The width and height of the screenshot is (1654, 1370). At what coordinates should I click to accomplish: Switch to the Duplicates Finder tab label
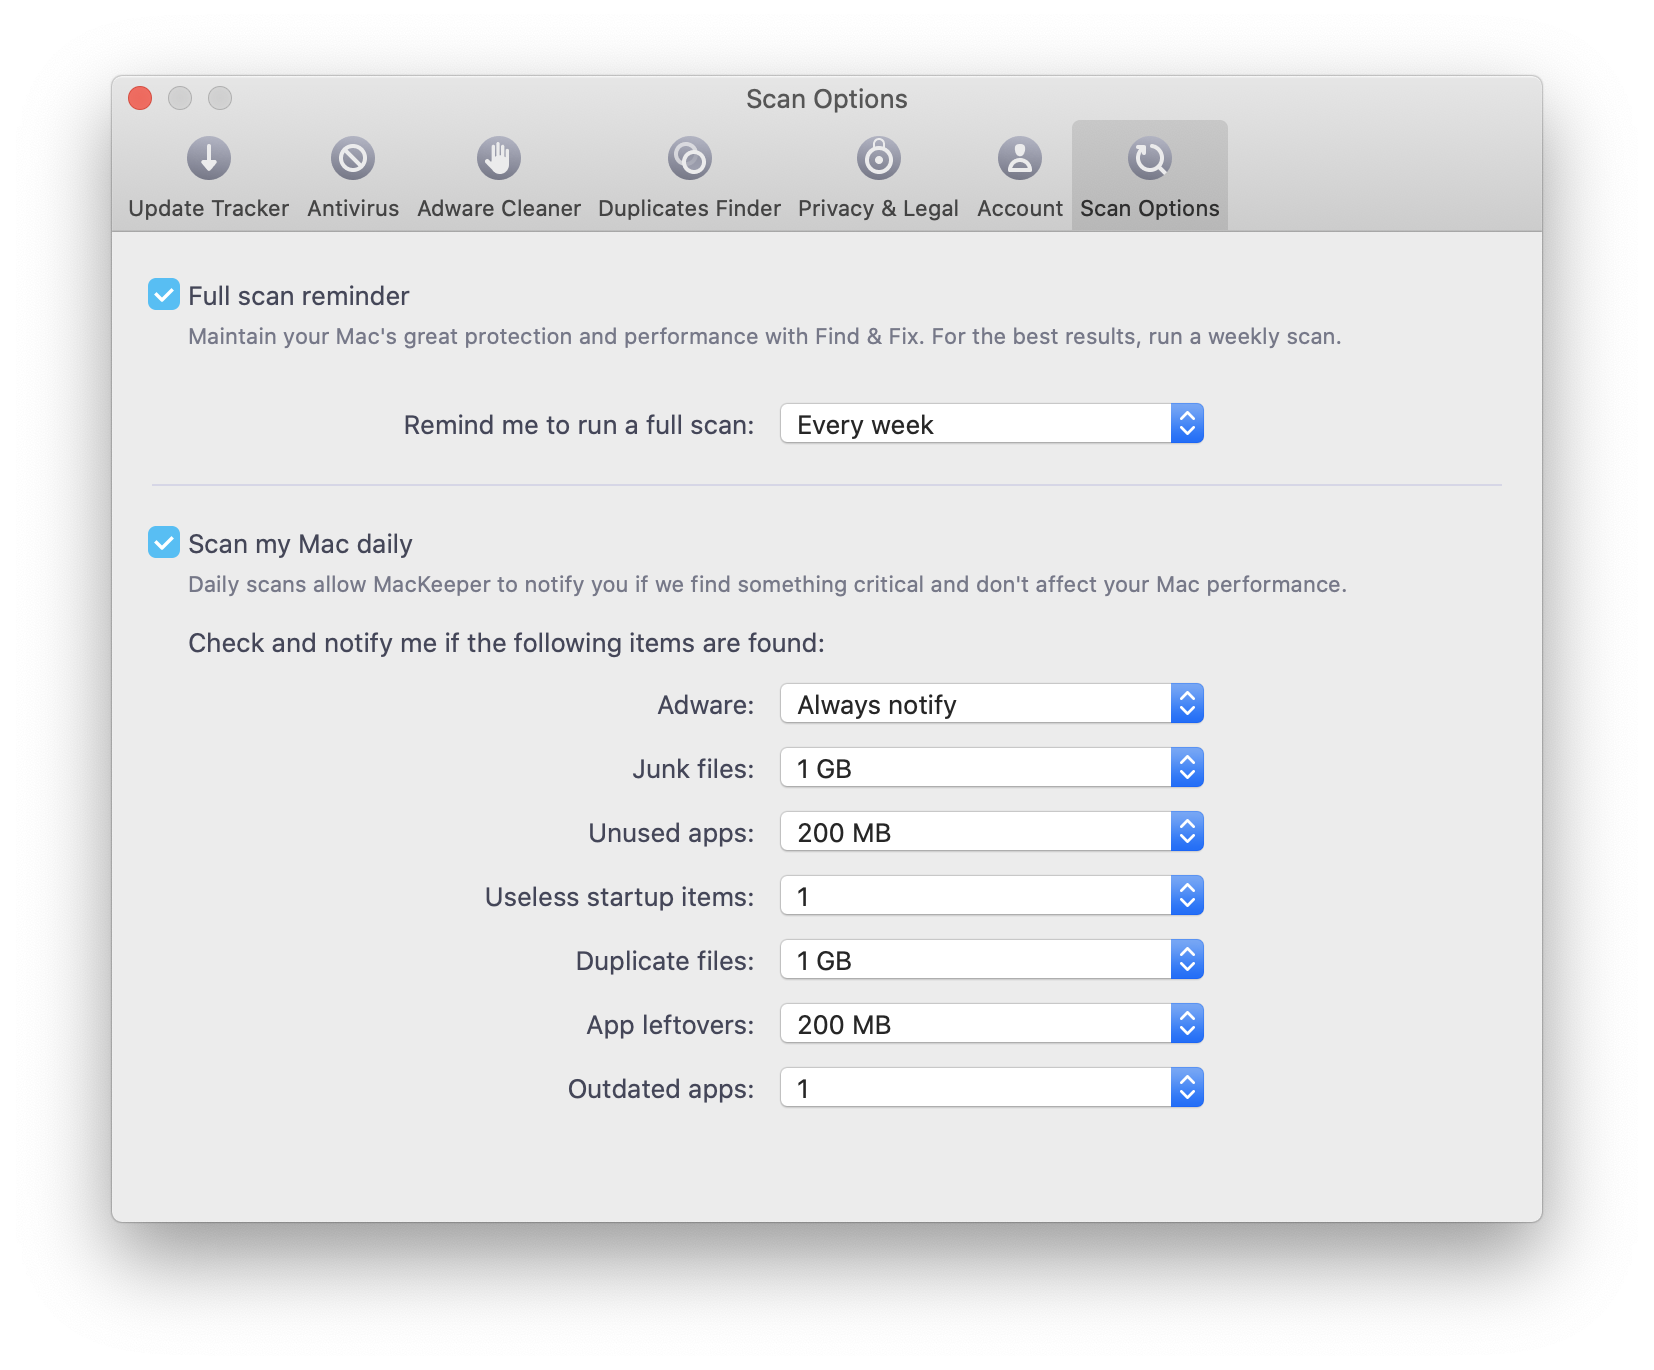pyautogui.click(x=690, y=208)
